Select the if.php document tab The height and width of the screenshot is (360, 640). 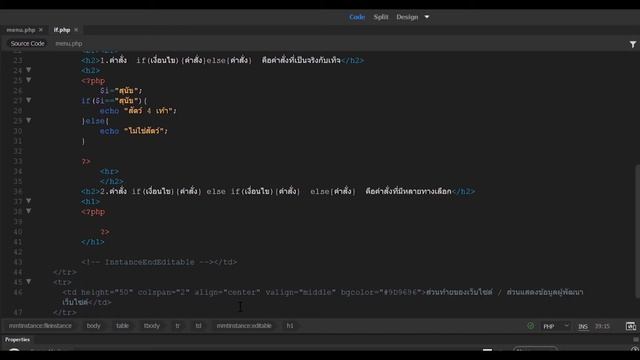62,30
